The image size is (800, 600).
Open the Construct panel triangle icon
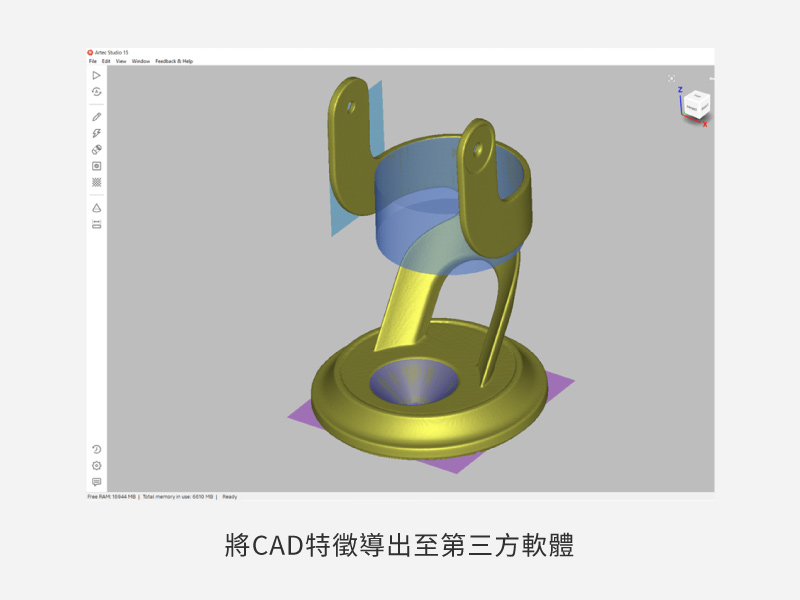pyautogui.click(x=96, y=206)
